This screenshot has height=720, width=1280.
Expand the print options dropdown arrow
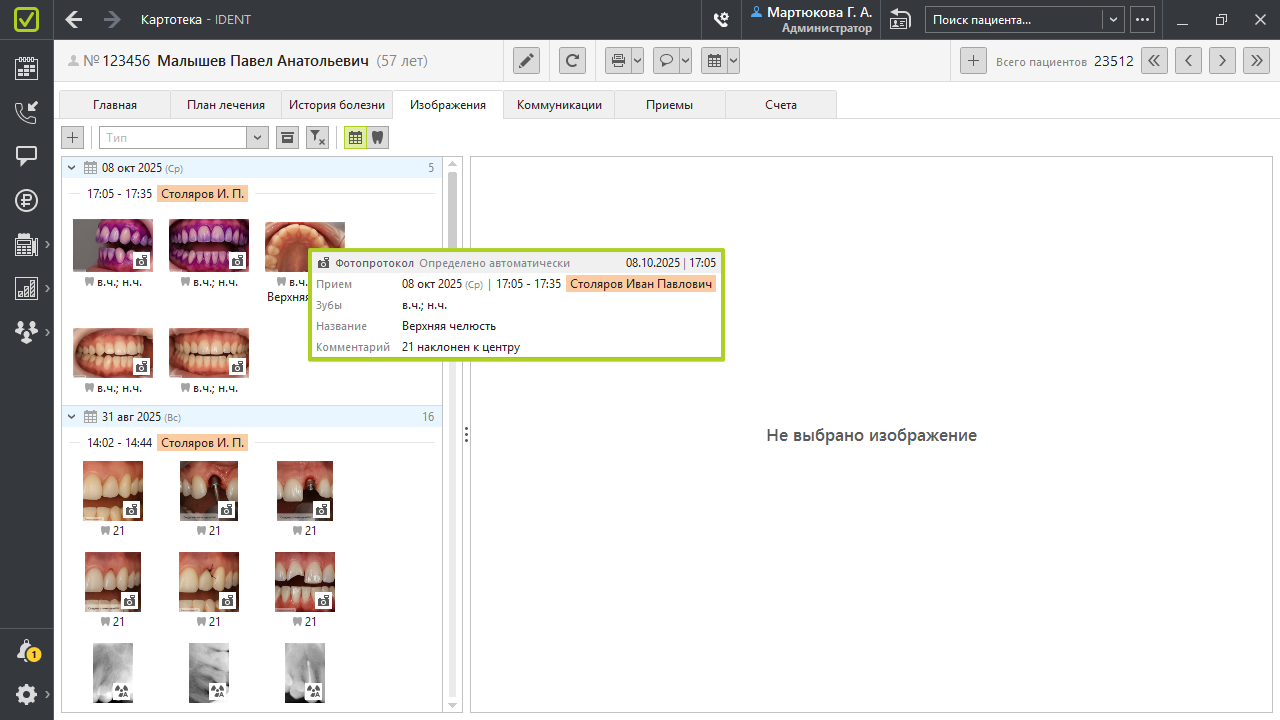[638, 61]
